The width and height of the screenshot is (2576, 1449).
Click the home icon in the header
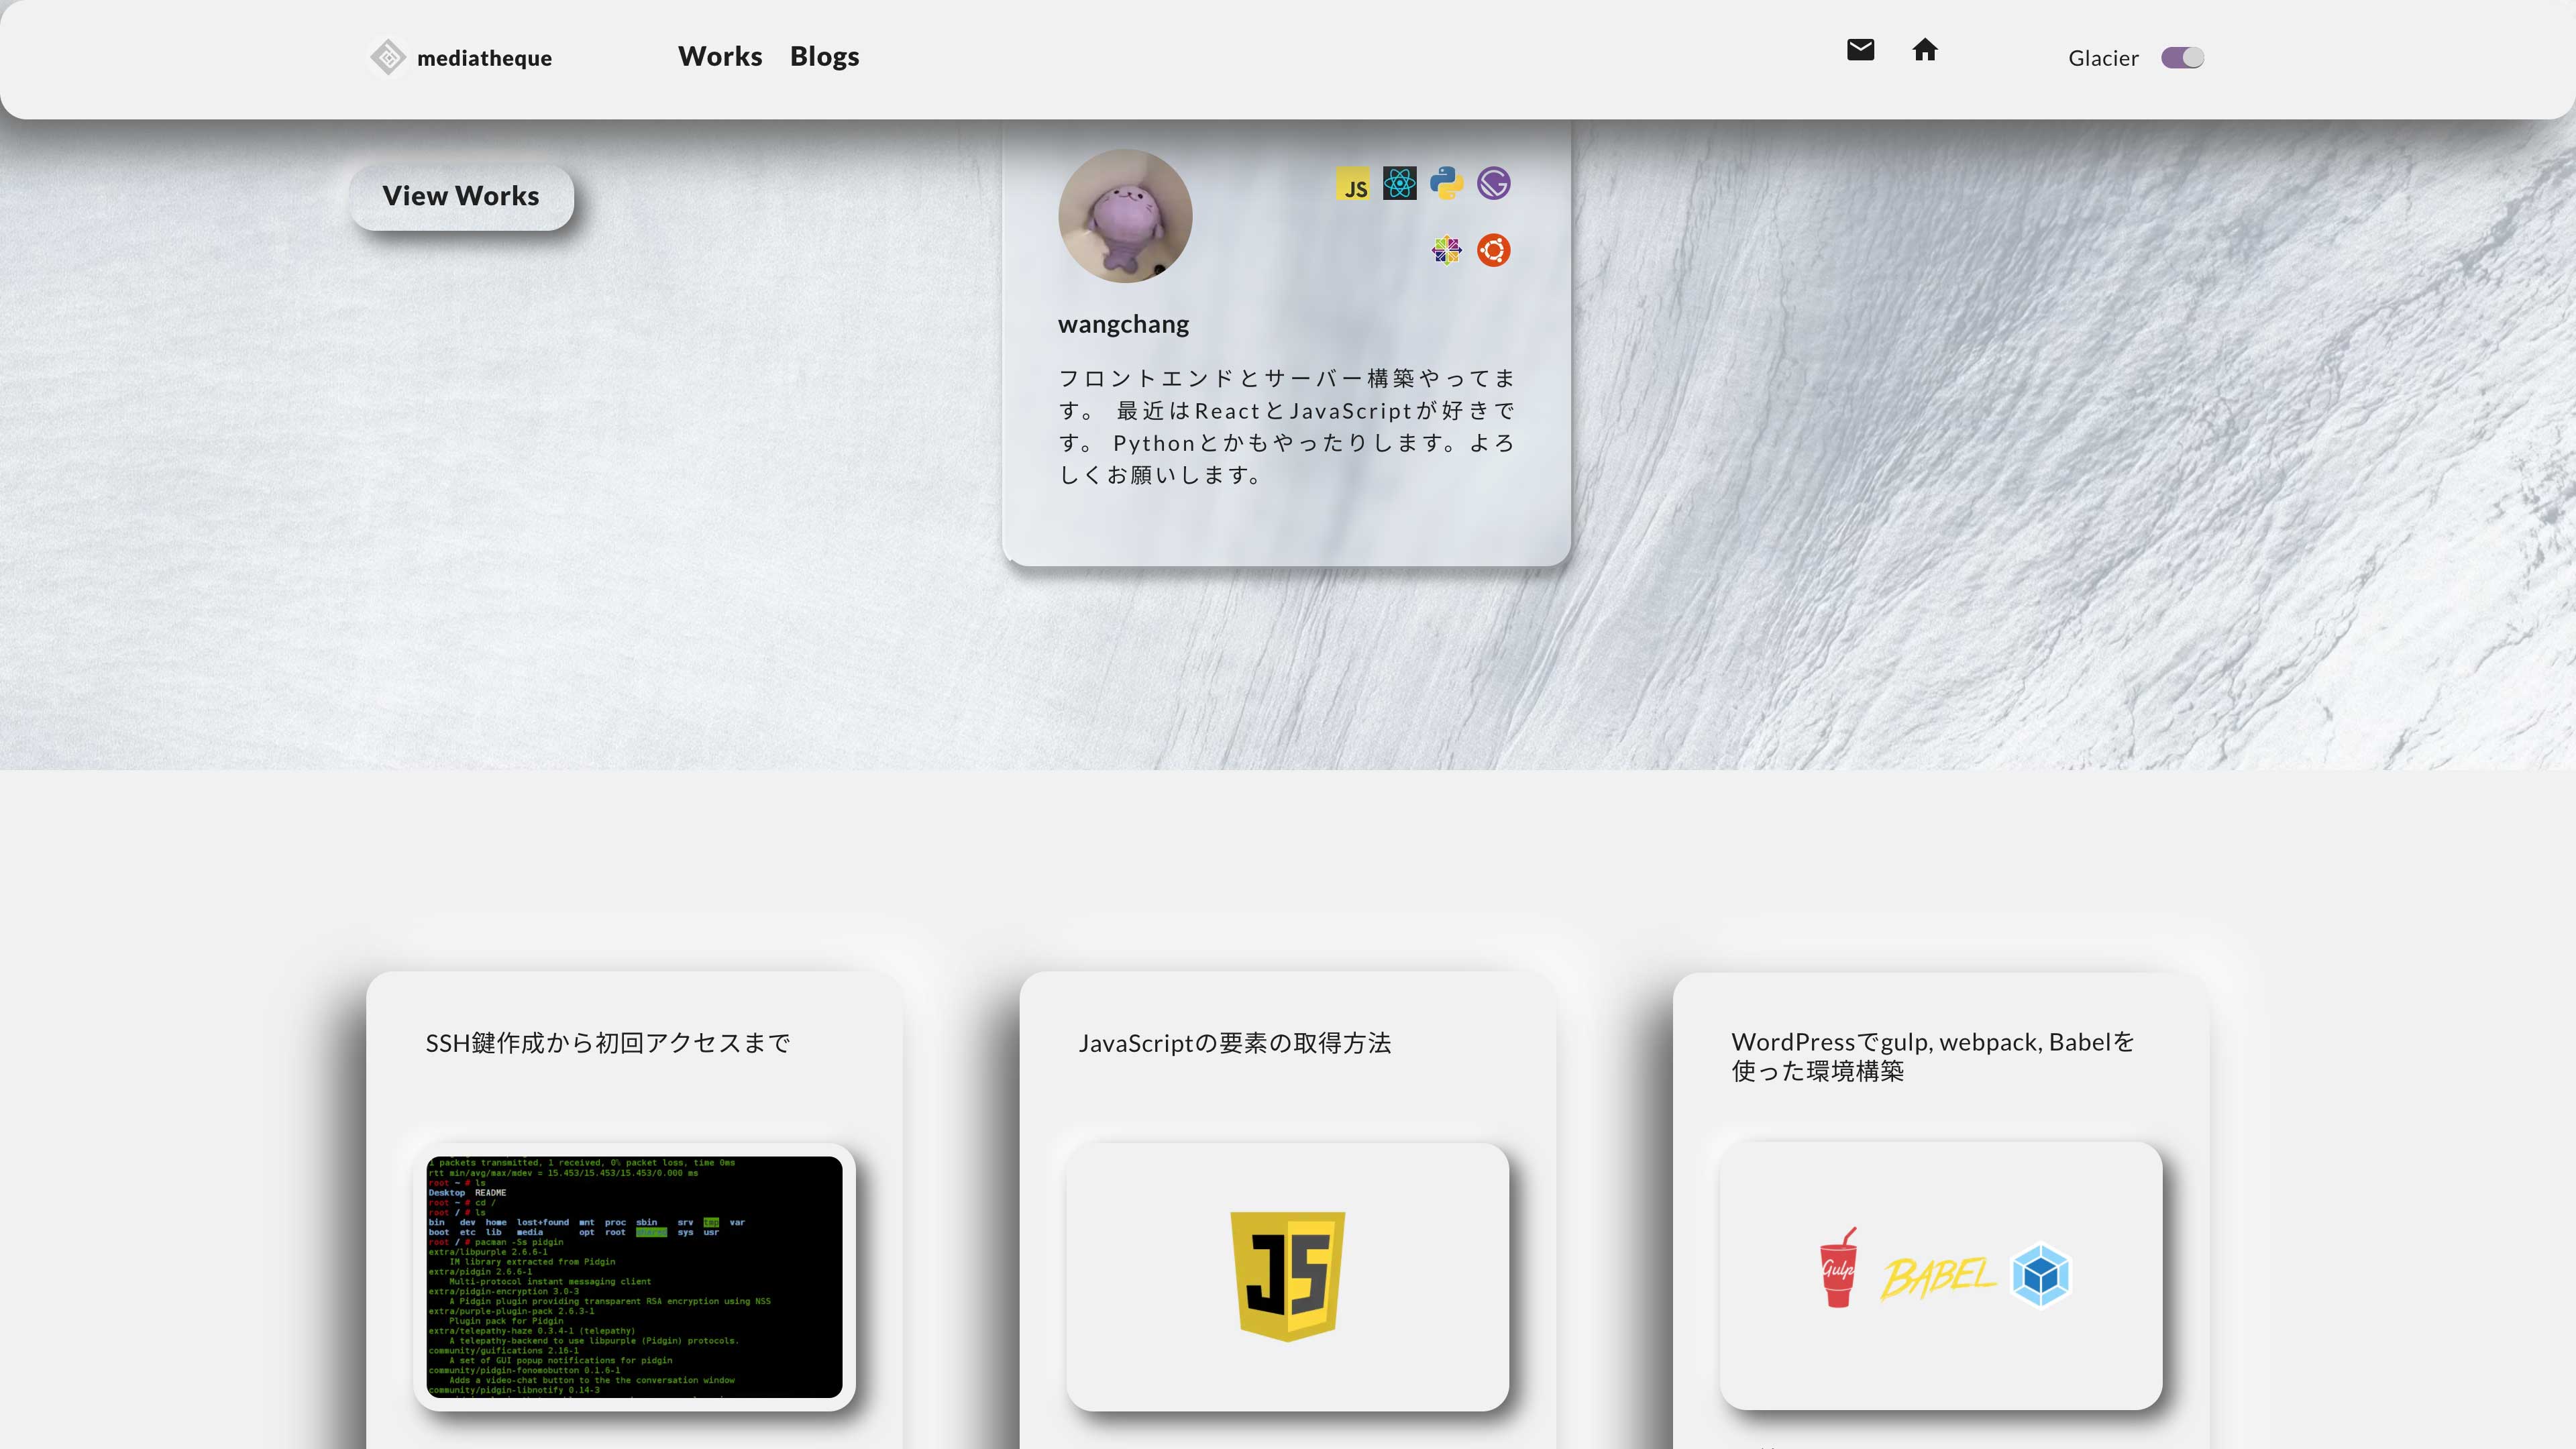1926,49
